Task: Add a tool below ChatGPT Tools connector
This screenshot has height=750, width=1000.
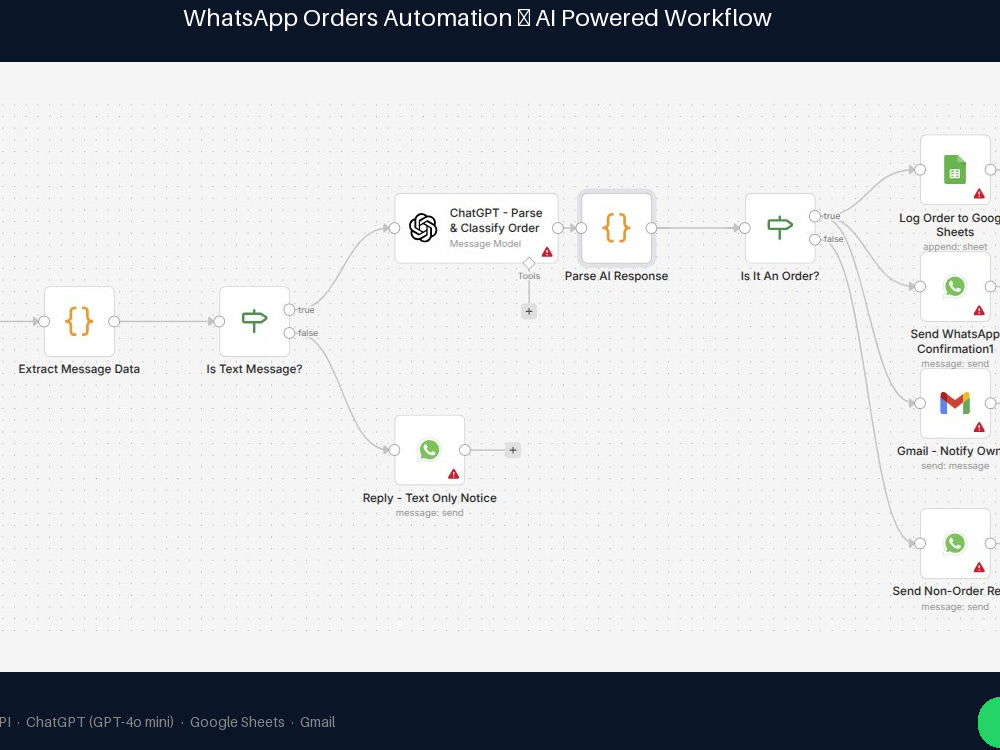Action: pyautogui.click(x=529, y=311)
